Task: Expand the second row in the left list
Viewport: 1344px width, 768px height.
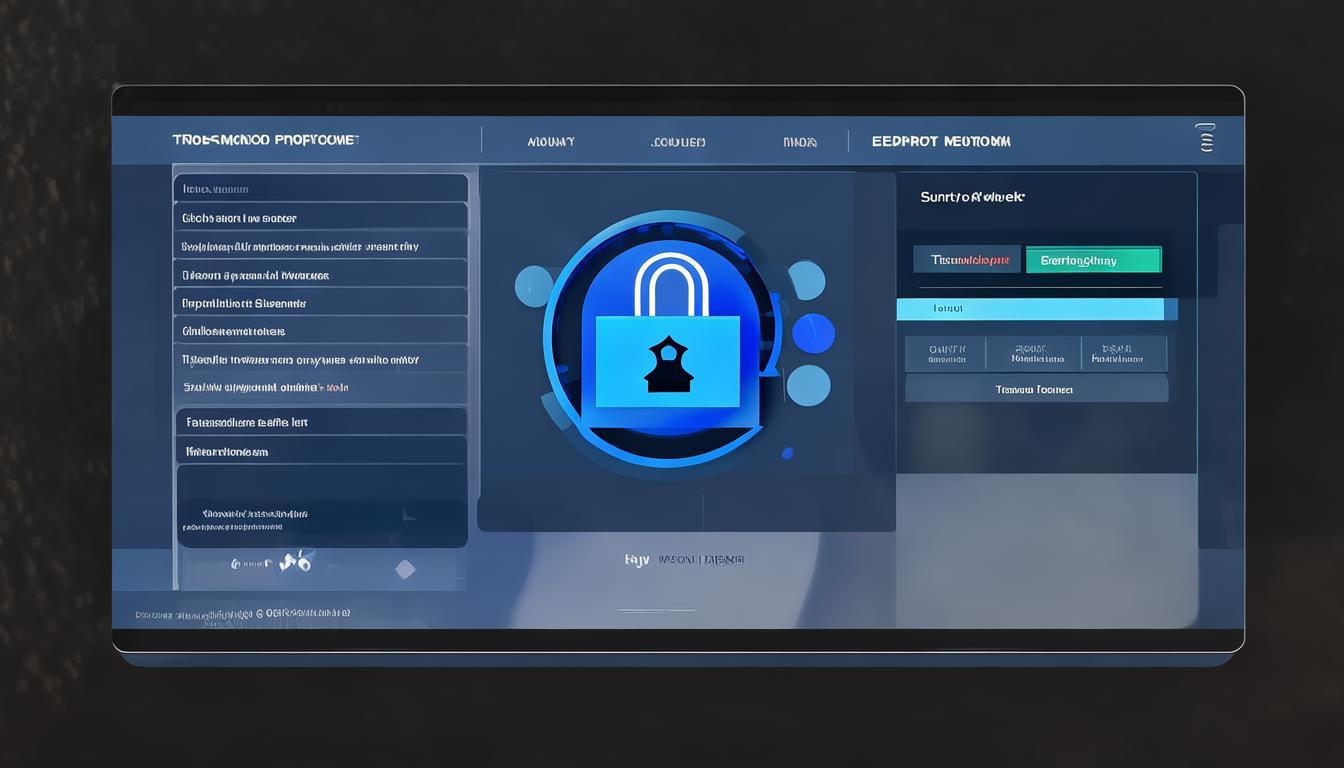Action: 320,218
